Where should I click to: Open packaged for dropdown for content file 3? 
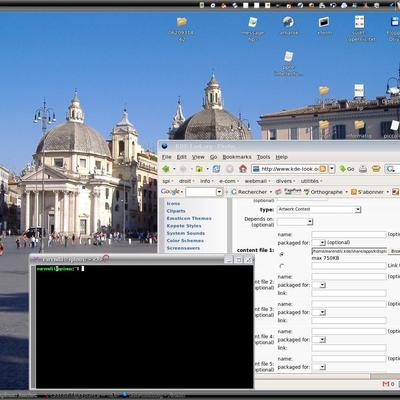point(319,312)
